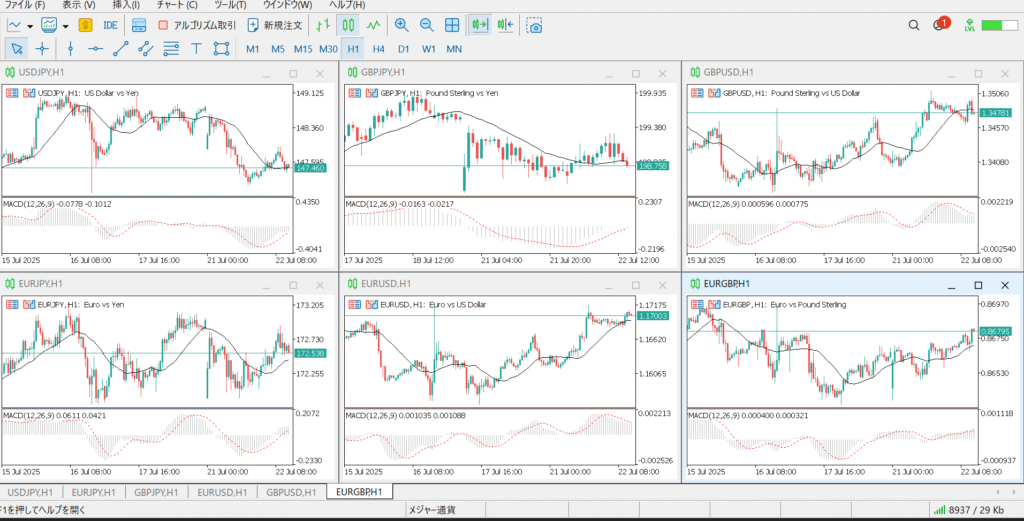Switch to the green line chart display icon
Screen dimensions: 1024x521
click(373, 25)
